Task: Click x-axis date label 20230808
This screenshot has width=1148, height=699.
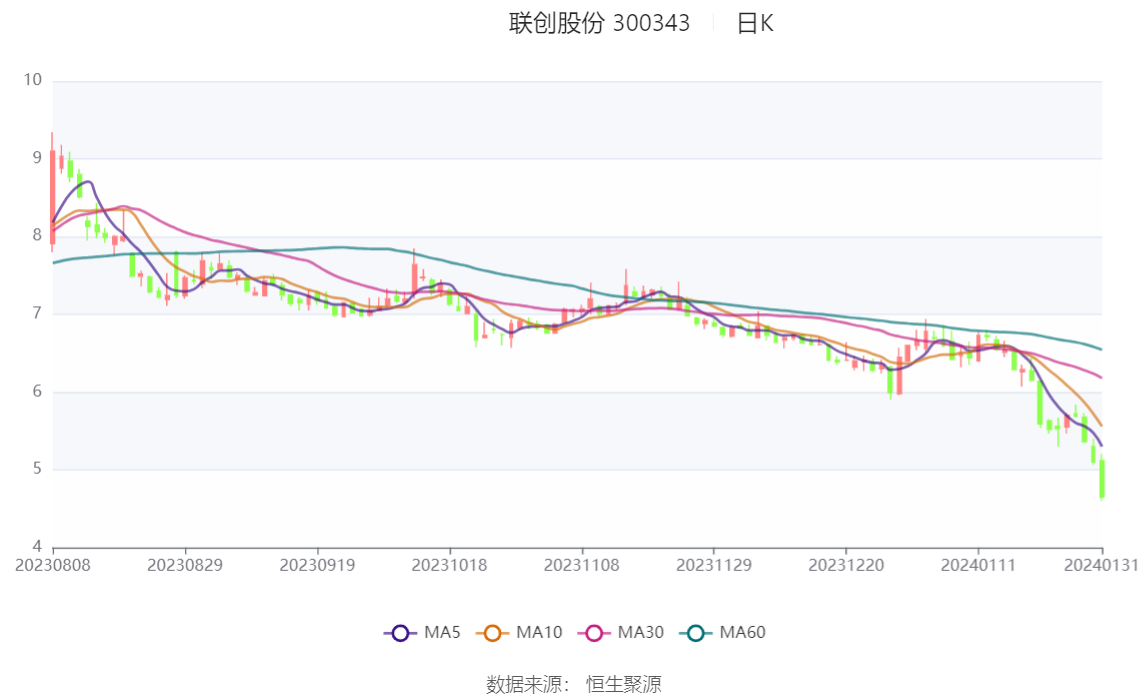Action: pyautogui.click(x=53, y=565)
